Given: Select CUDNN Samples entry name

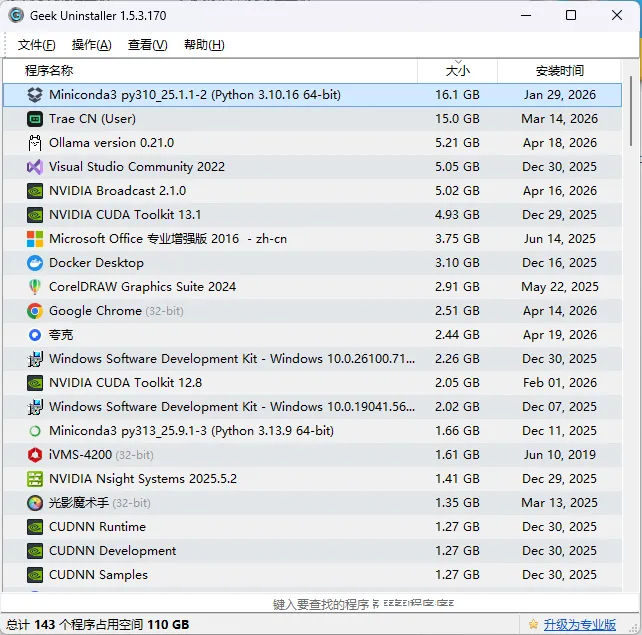Looking at the screenshot, I should point(98,575).
